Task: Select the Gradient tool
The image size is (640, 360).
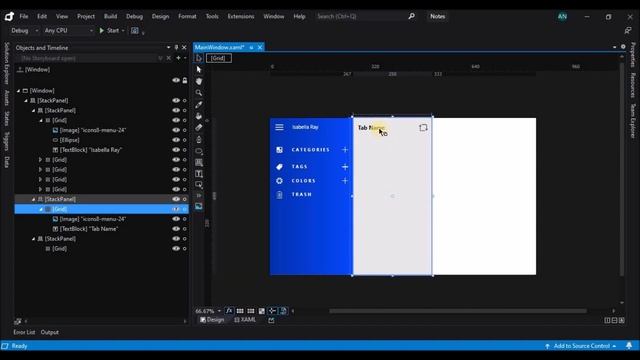Action: click(x=199, y=127)
